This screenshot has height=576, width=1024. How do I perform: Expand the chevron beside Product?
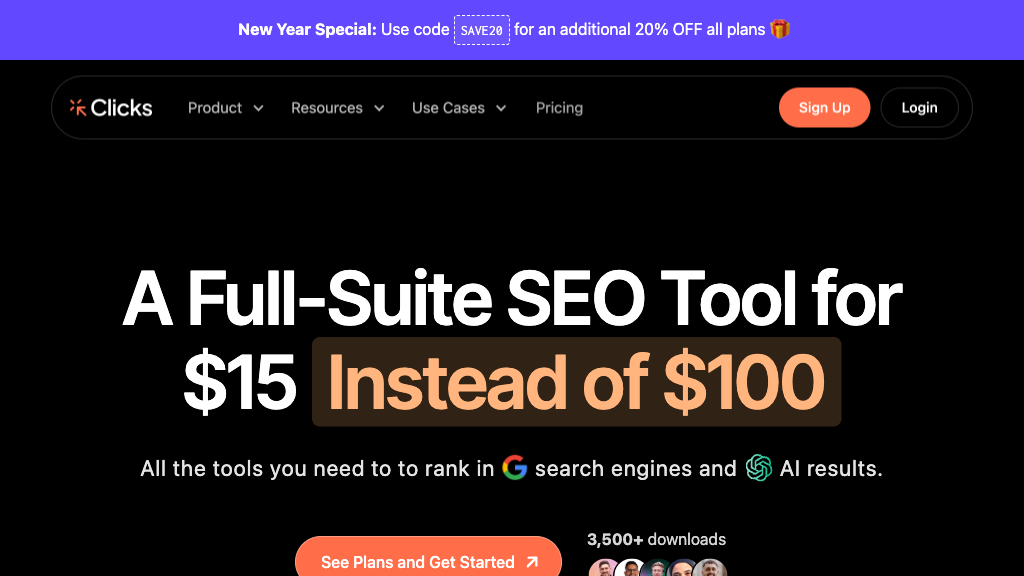coord(259,108)
